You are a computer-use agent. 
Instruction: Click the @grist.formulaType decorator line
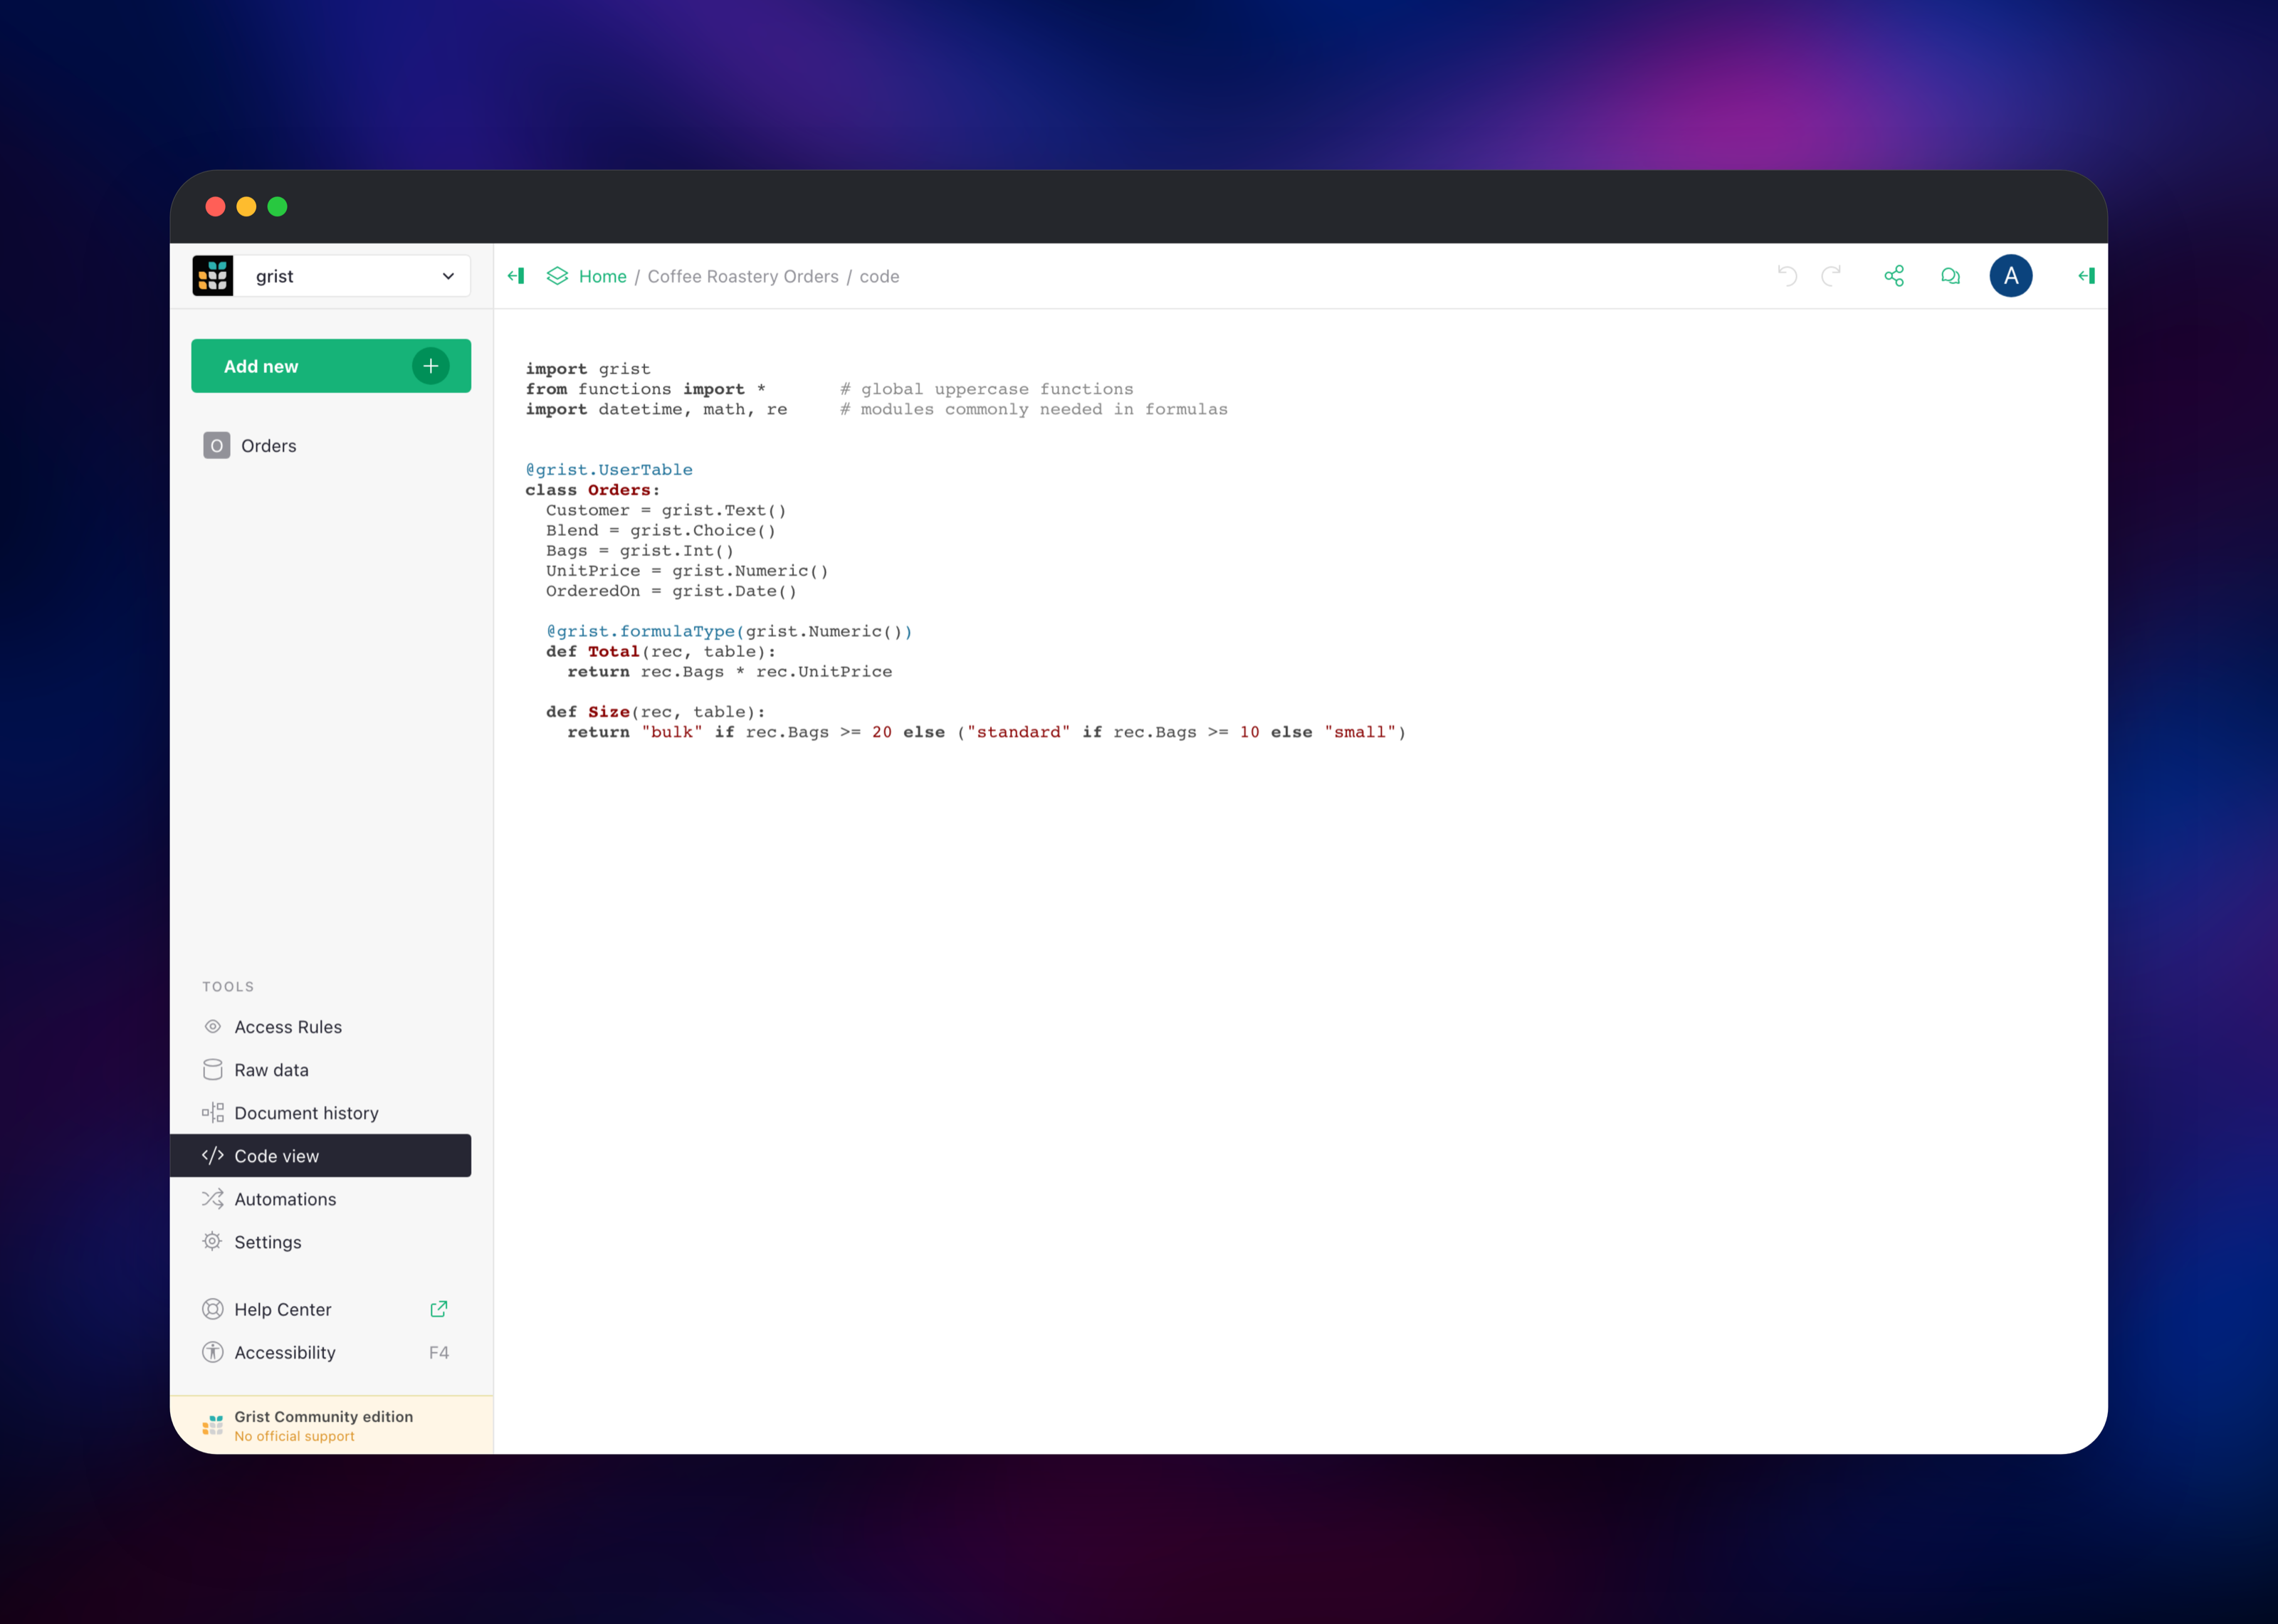click(x=729, y=631)
